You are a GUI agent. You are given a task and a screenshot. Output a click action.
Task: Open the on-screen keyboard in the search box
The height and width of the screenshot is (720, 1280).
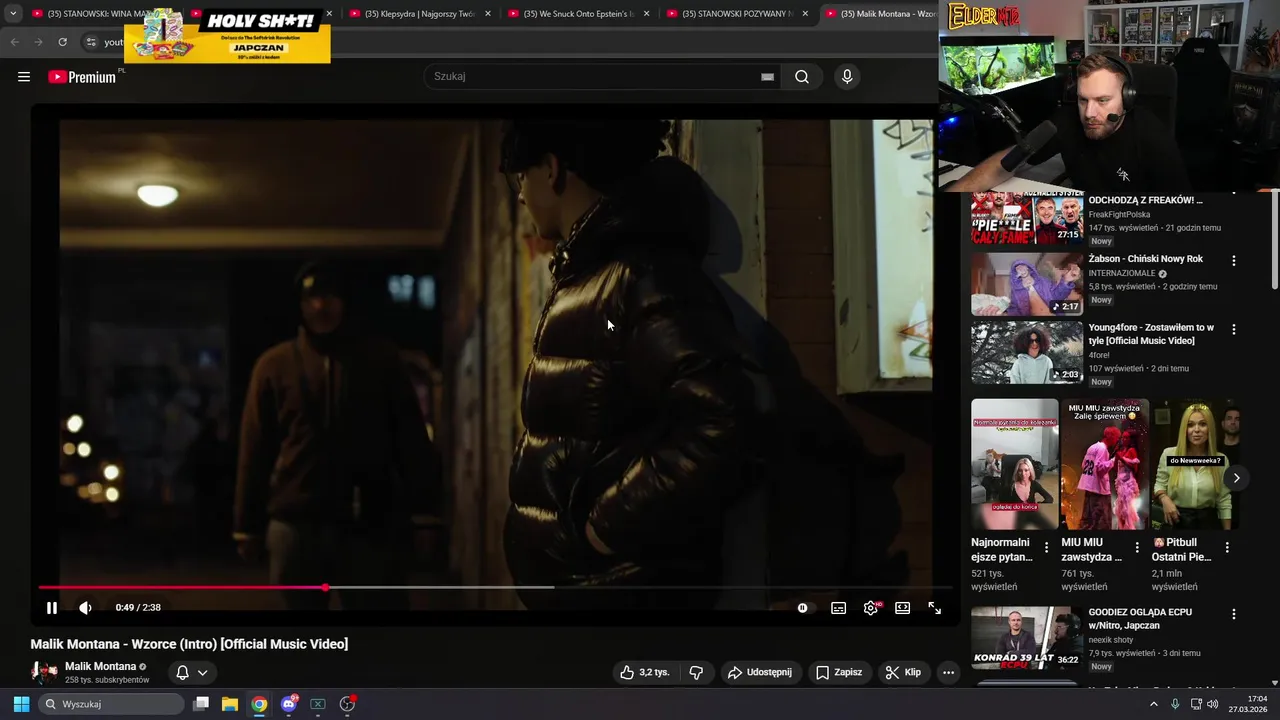(767, 77)
